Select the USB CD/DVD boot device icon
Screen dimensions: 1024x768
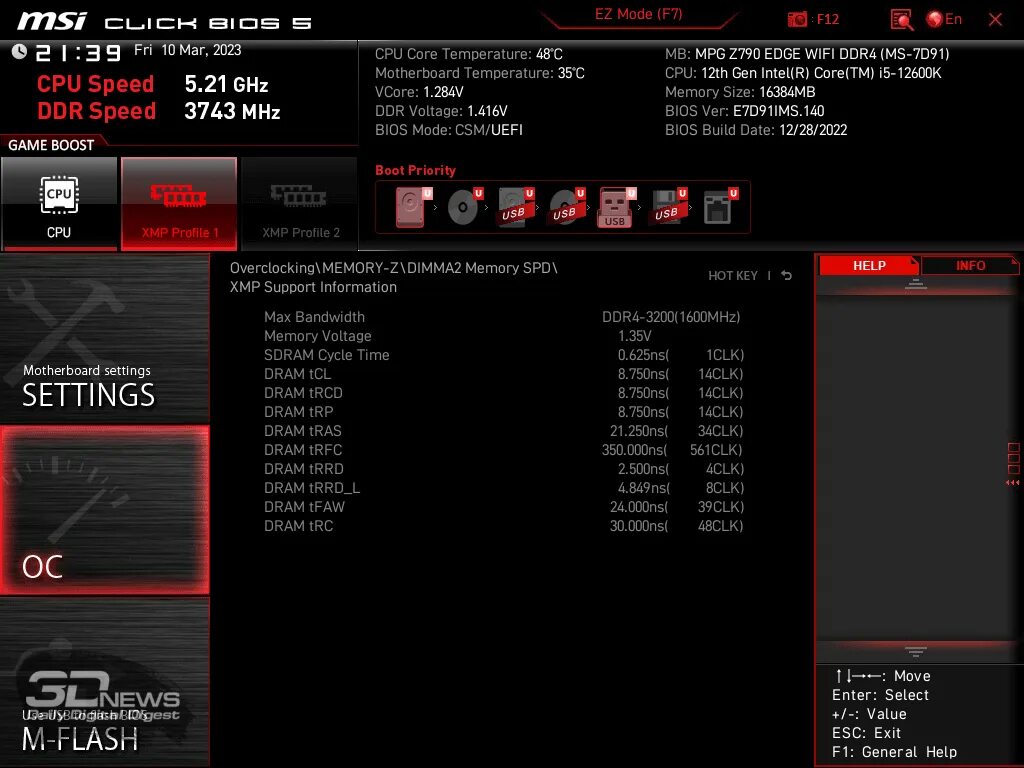click(x=566, y=207)
